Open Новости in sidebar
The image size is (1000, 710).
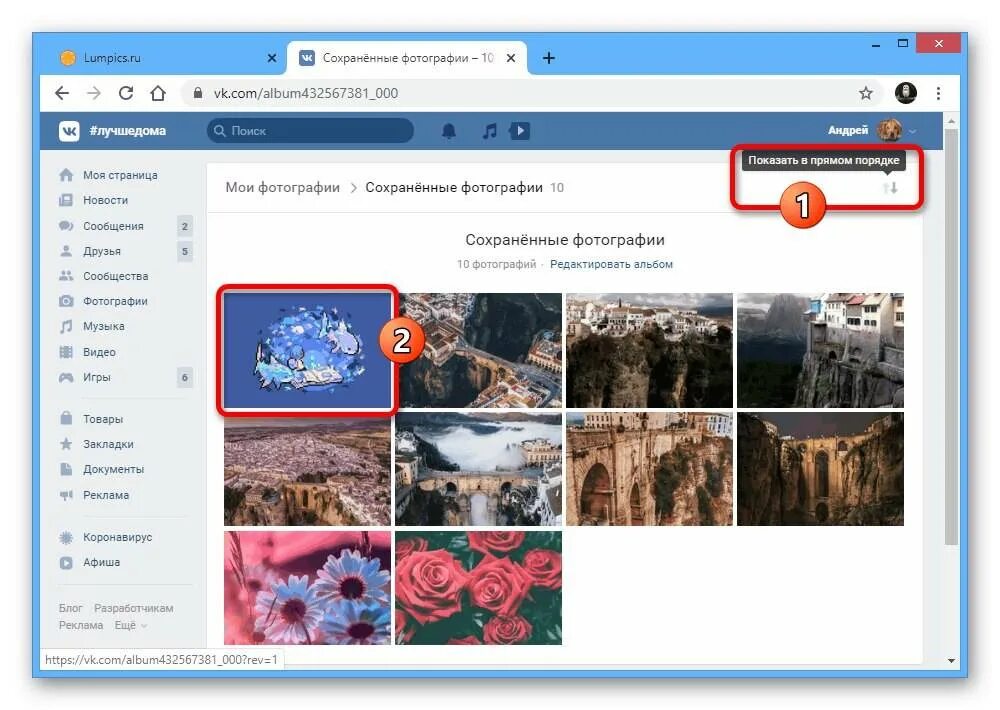pos(105,200)
